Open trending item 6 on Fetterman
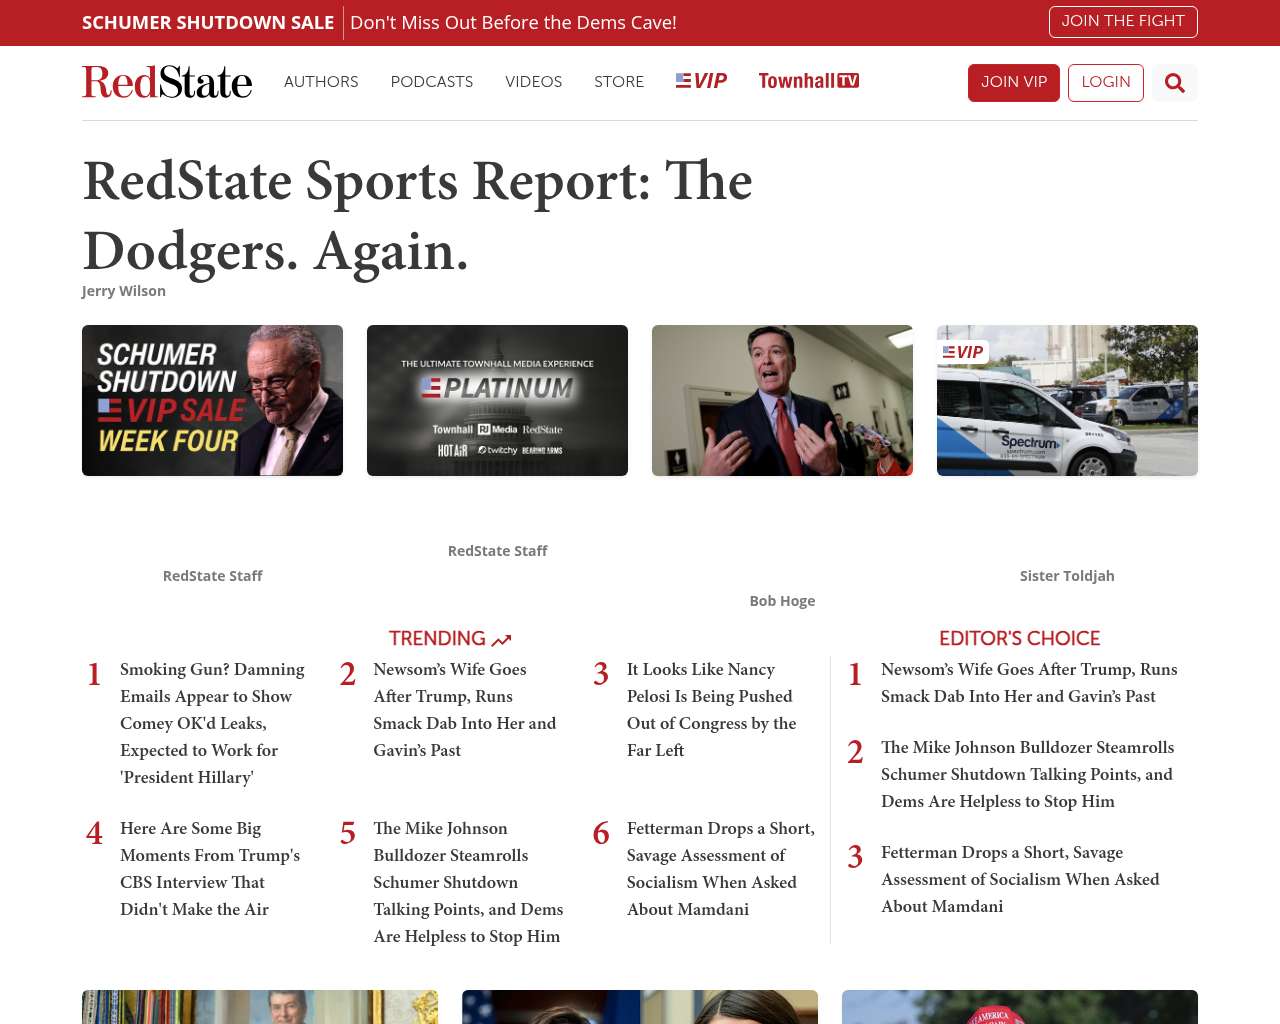Screen dimensions: 1280x1024 (721, 869)
